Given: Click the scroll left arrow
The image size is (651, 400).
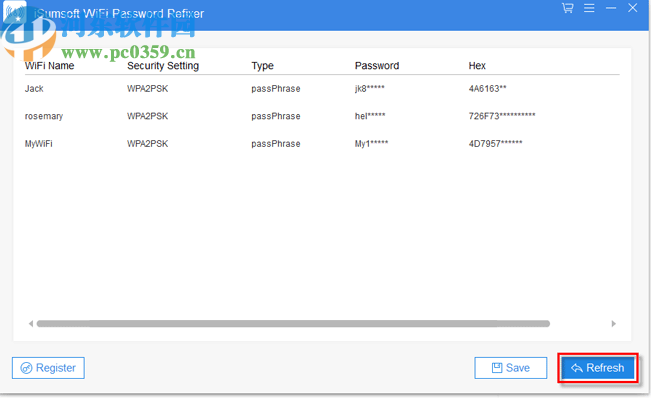Looking at the screenshot, I should (x=31, y=324).
